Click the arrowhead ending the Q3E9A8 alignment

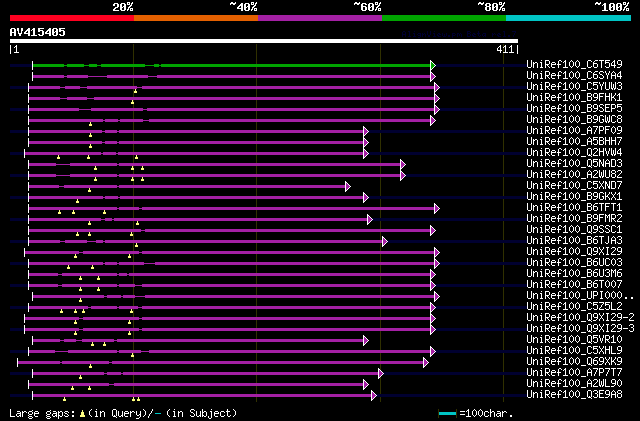pos(374,396)
